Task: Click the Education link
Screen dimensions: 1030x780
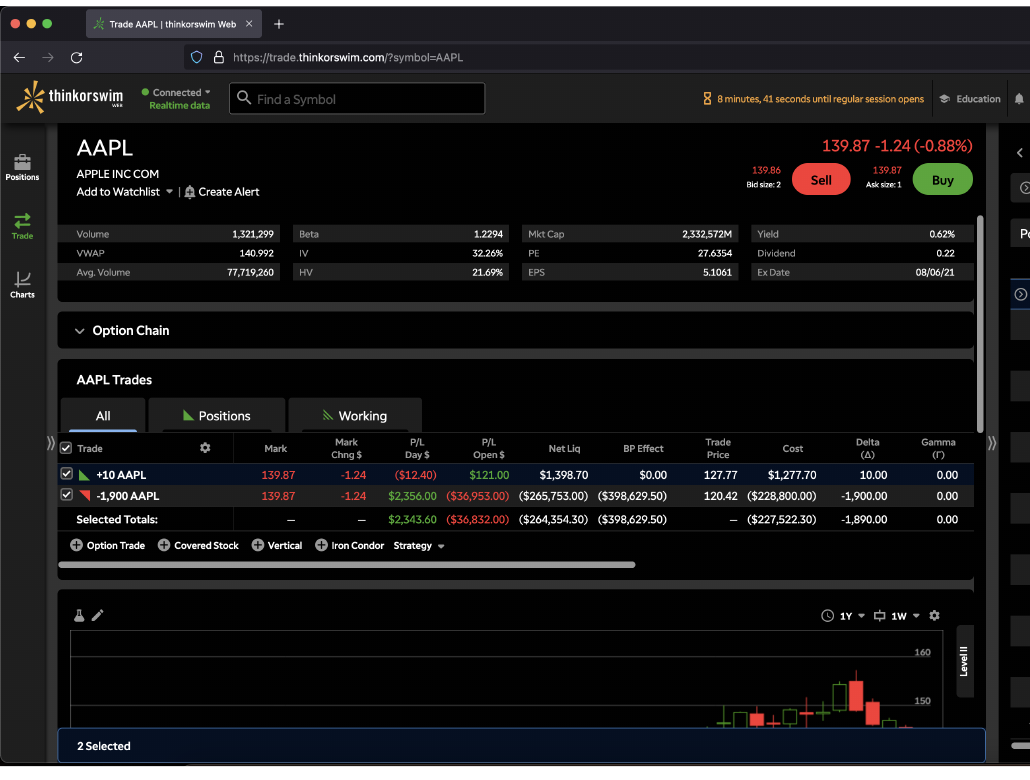Action: point(978,99)
